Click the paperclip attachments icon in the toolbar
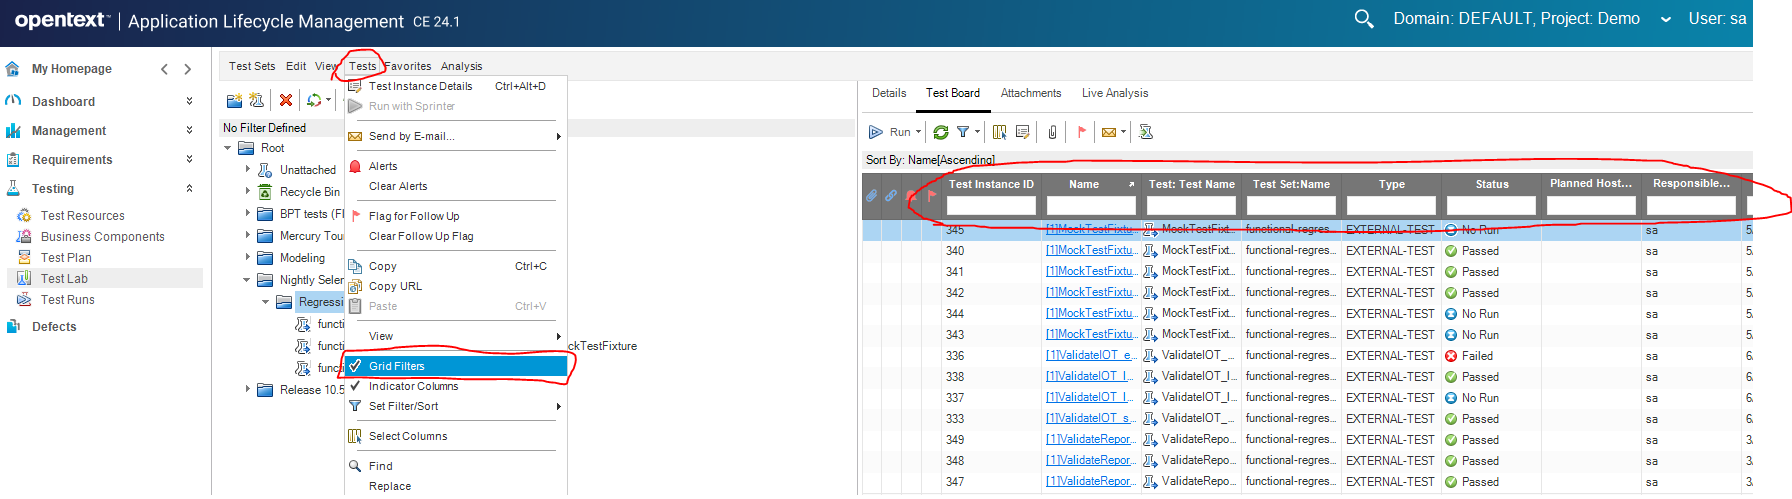 tap(1052, 132)
